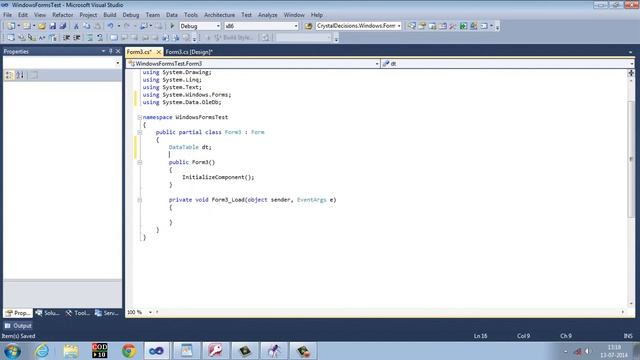Open Solution Explorer from toolbar icon
This screenshot has height=360, width=640.
coord(412,26)
